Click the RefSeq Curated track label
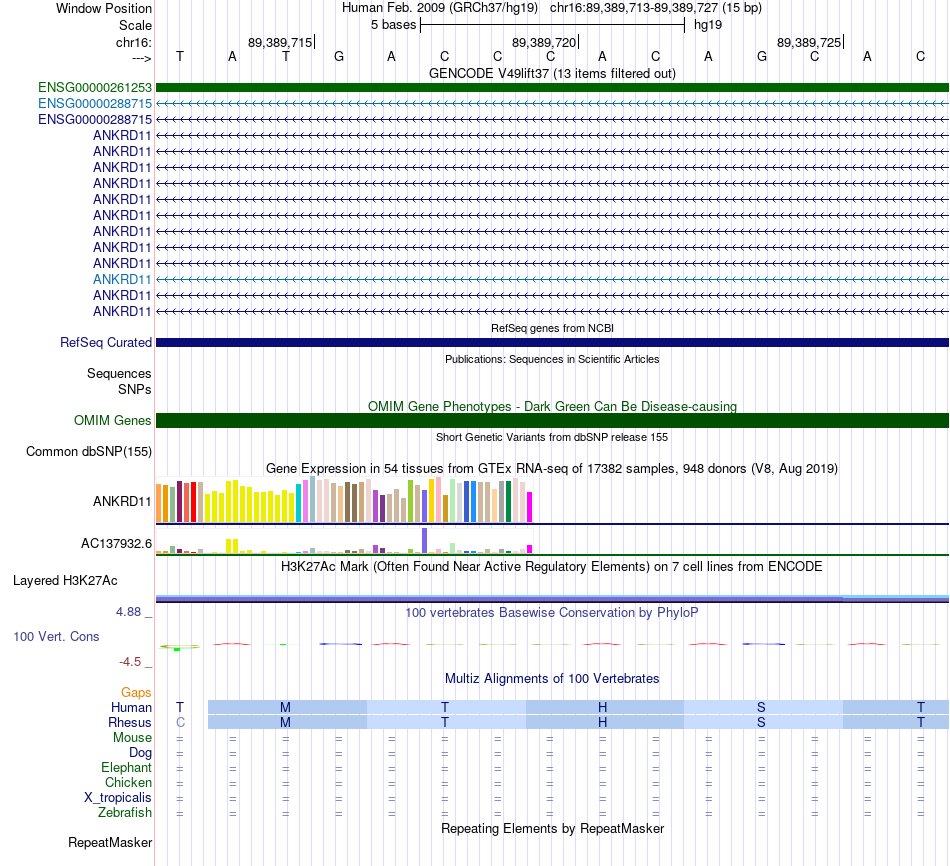Viewport: 950px width, 866px height. (x=105, y=342)
